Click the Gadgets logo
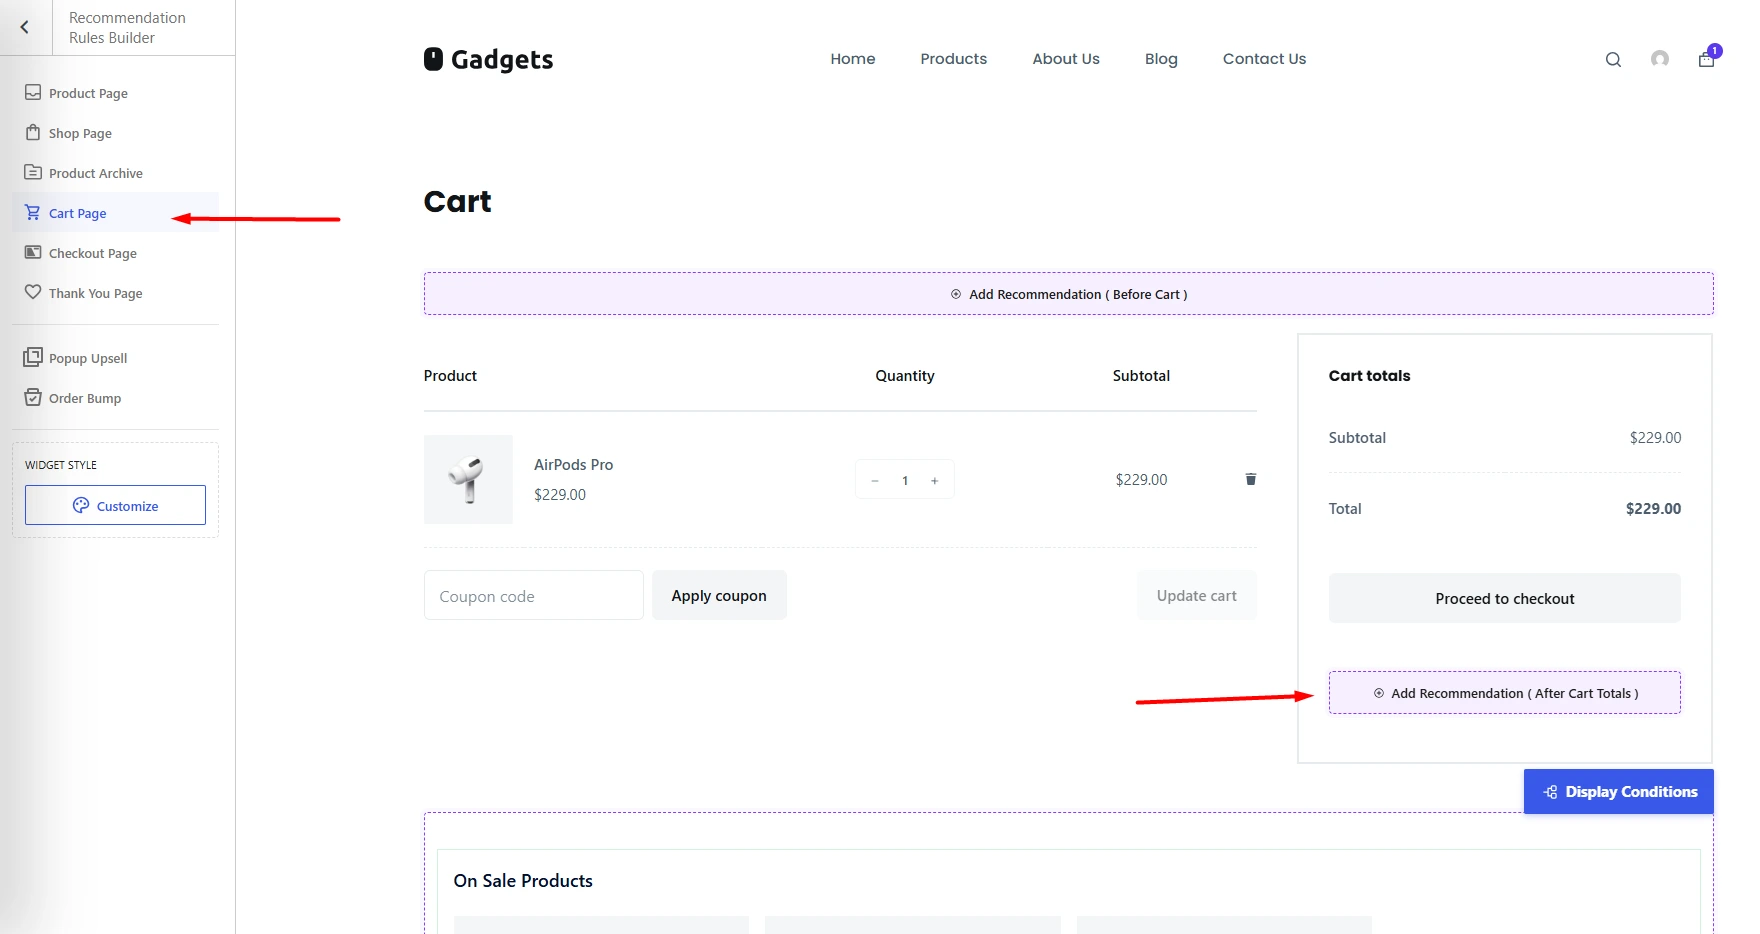This screenshot has width=1760, height=934. pos(488,59)
